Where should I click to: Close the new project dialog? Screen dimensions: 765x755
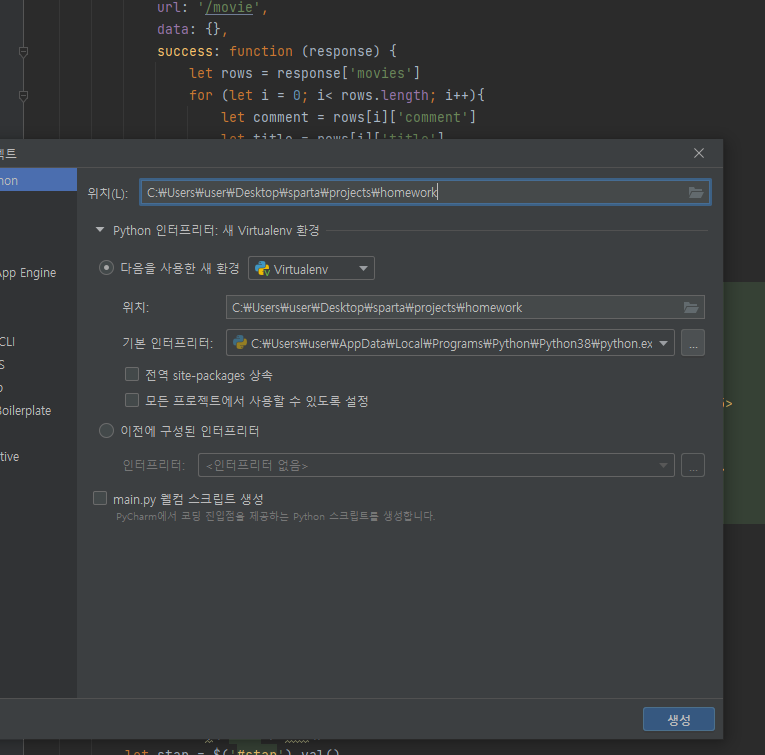[x=699, y=153]
